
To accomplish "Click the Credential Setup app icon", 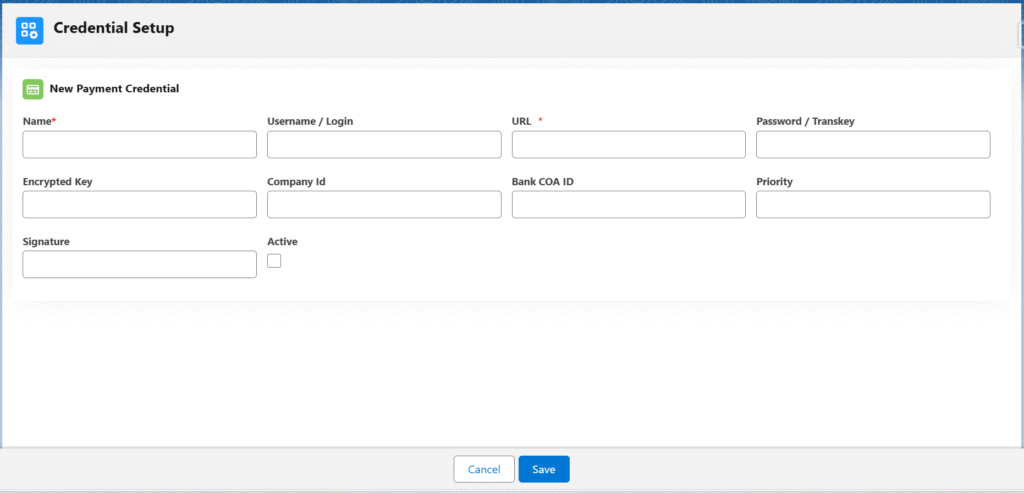I will (30, 30).
